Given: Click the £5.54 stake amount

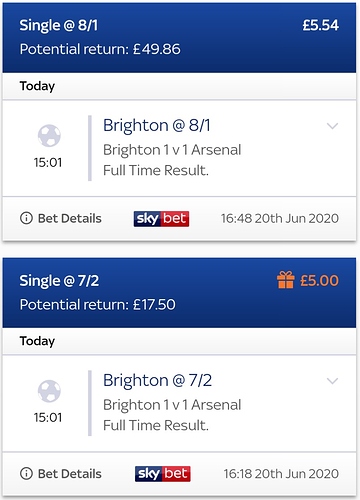Looking at the screenshot, I should [321, 25].
